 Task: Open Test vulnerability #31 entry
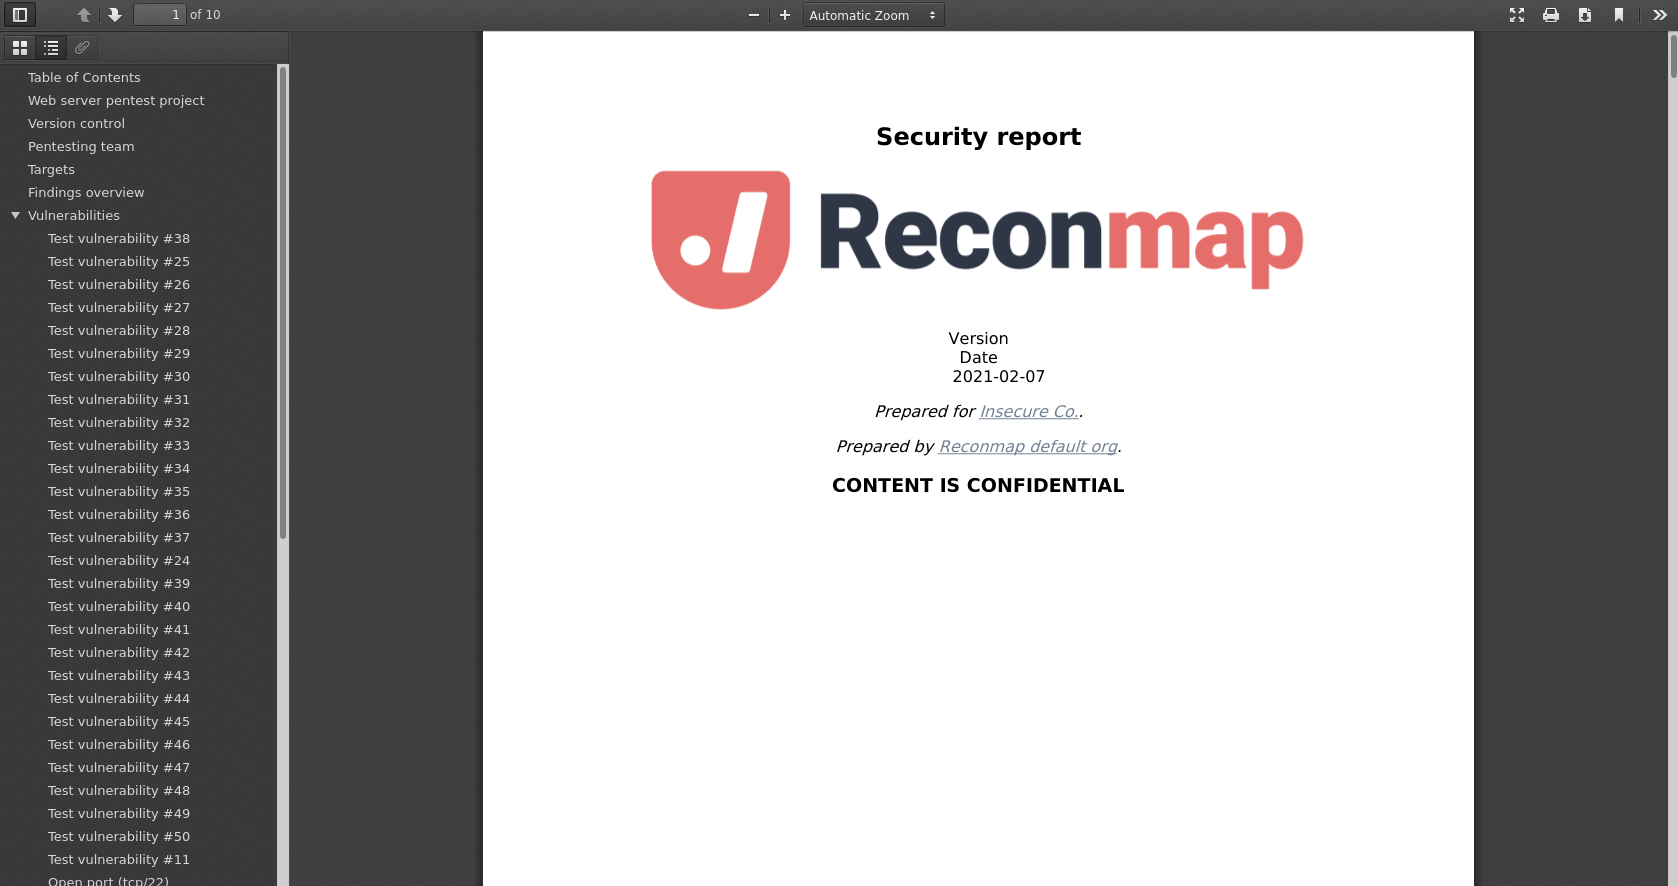tap(119, 399)
